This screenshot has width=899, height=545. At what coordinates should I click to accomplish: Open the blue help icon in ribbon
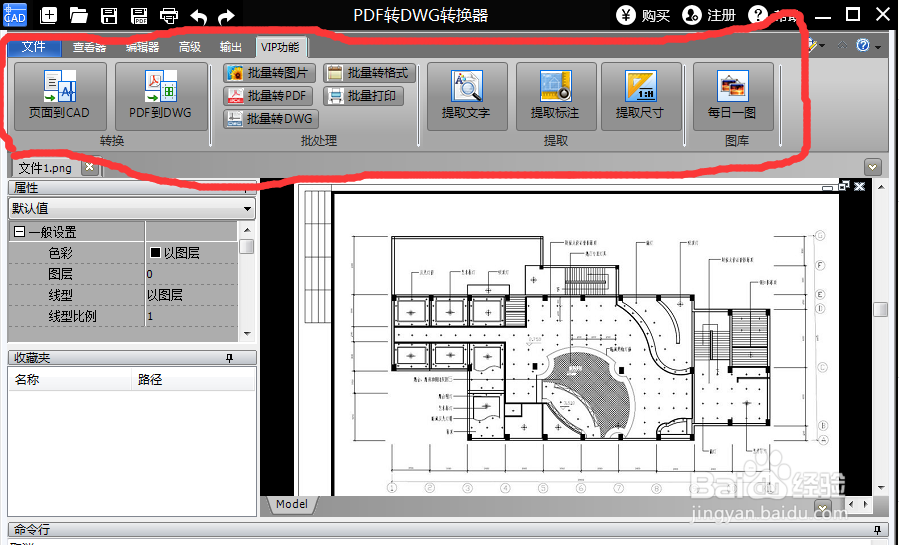(x=863, y=45)
